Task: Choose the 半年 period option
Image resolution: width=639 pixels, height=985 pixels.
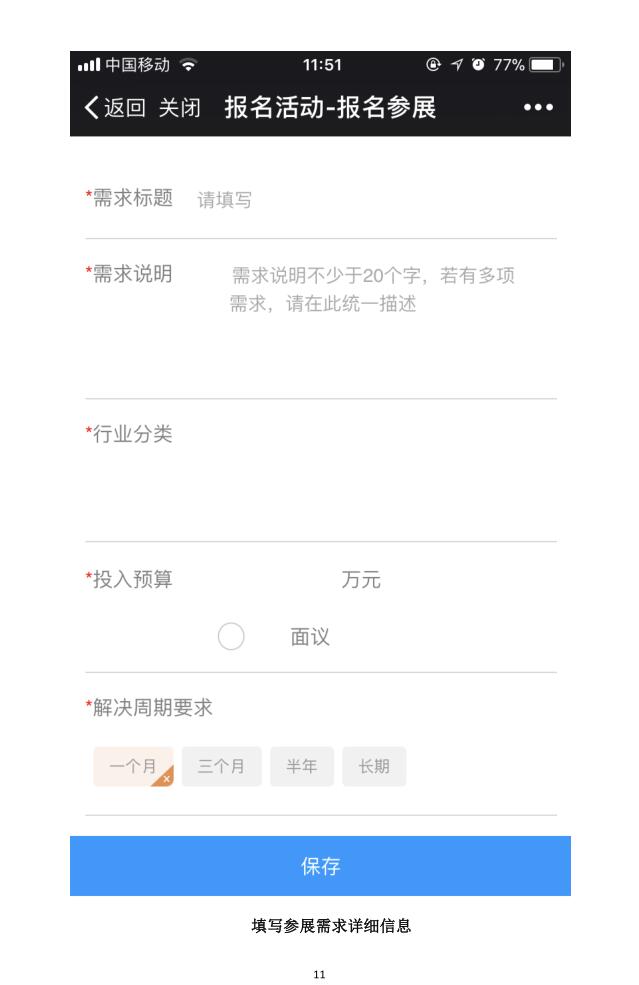Action: click(x=302, y=767)
